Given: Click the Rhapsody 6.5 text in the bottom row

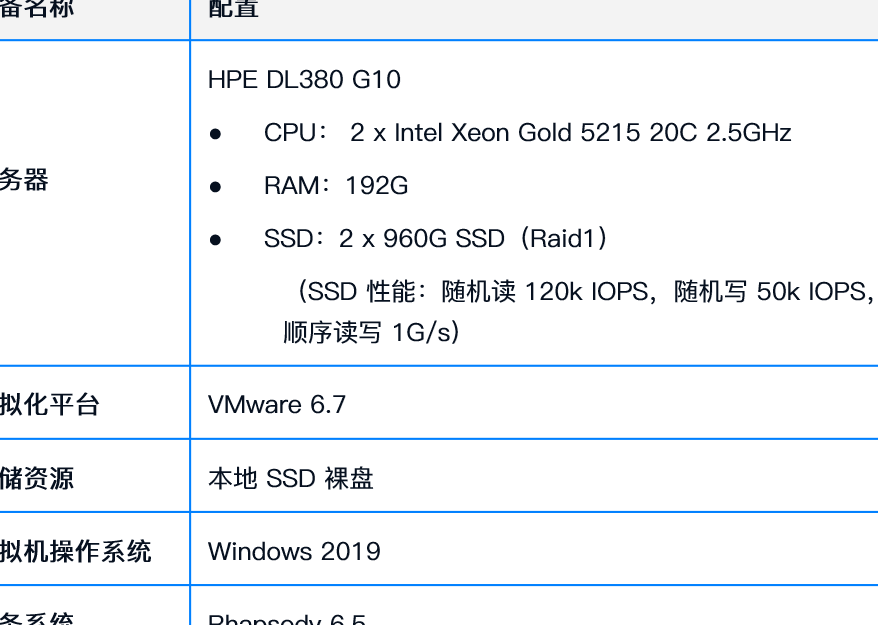Looking at the screenshot, I should pyautogui.click(x=287, y=620).
